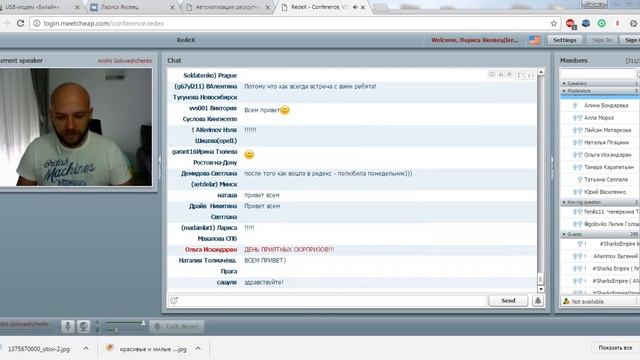The width and height of the screenshot is (640, 360).
Task: Click the current speaker video feed
Action: [76, 127]
